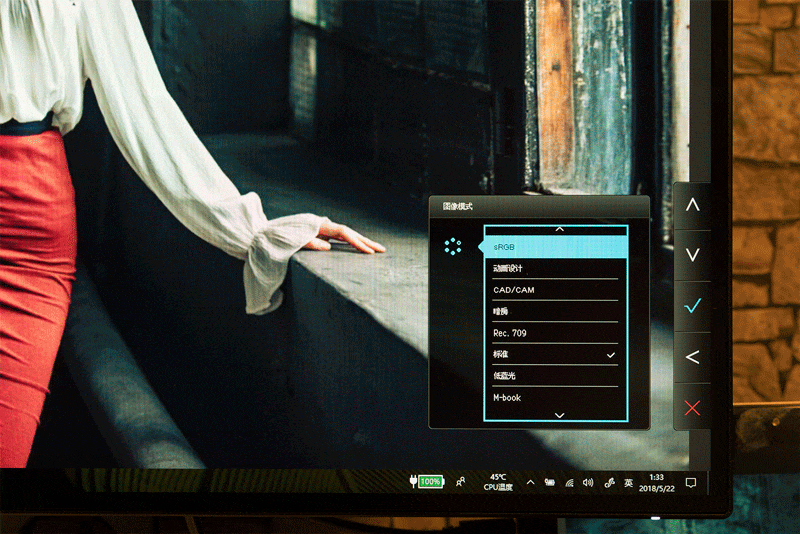Select the CAD/CAM picture mode
This screenshot has width=800, height=534.
click(x=556, y=290)
